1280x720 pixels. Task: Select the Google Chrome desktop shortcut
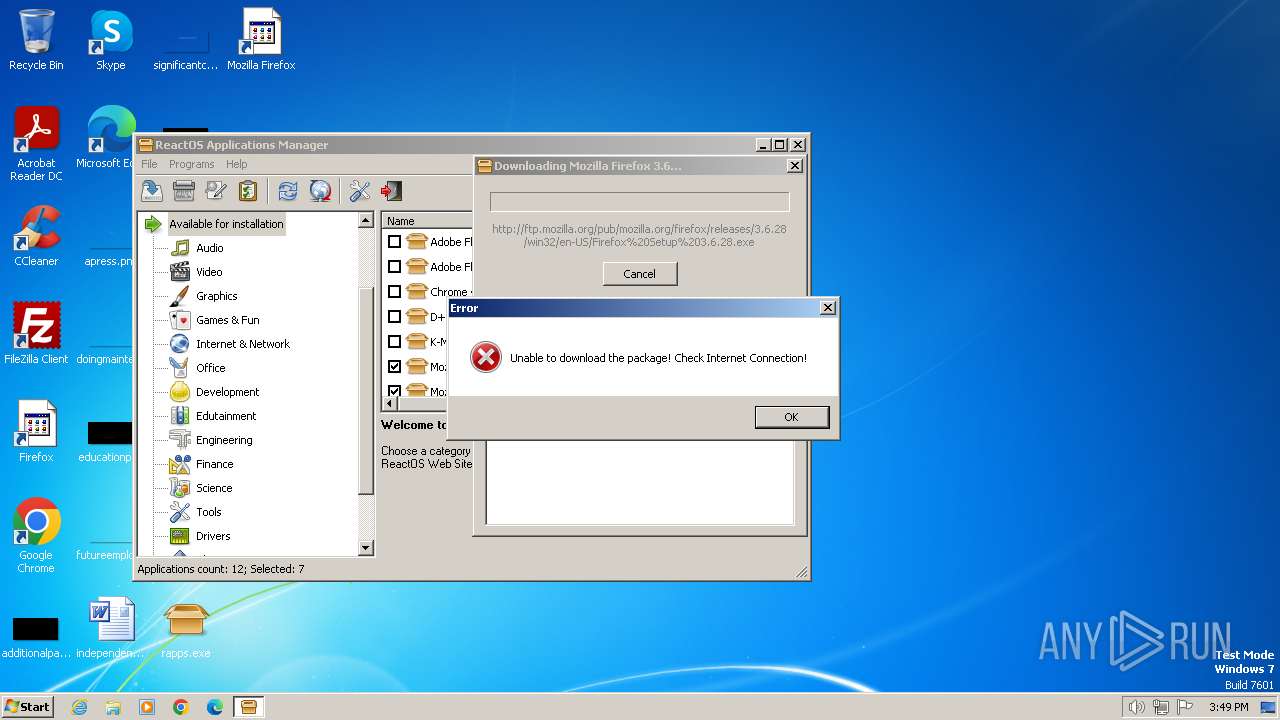pos(36,536)
